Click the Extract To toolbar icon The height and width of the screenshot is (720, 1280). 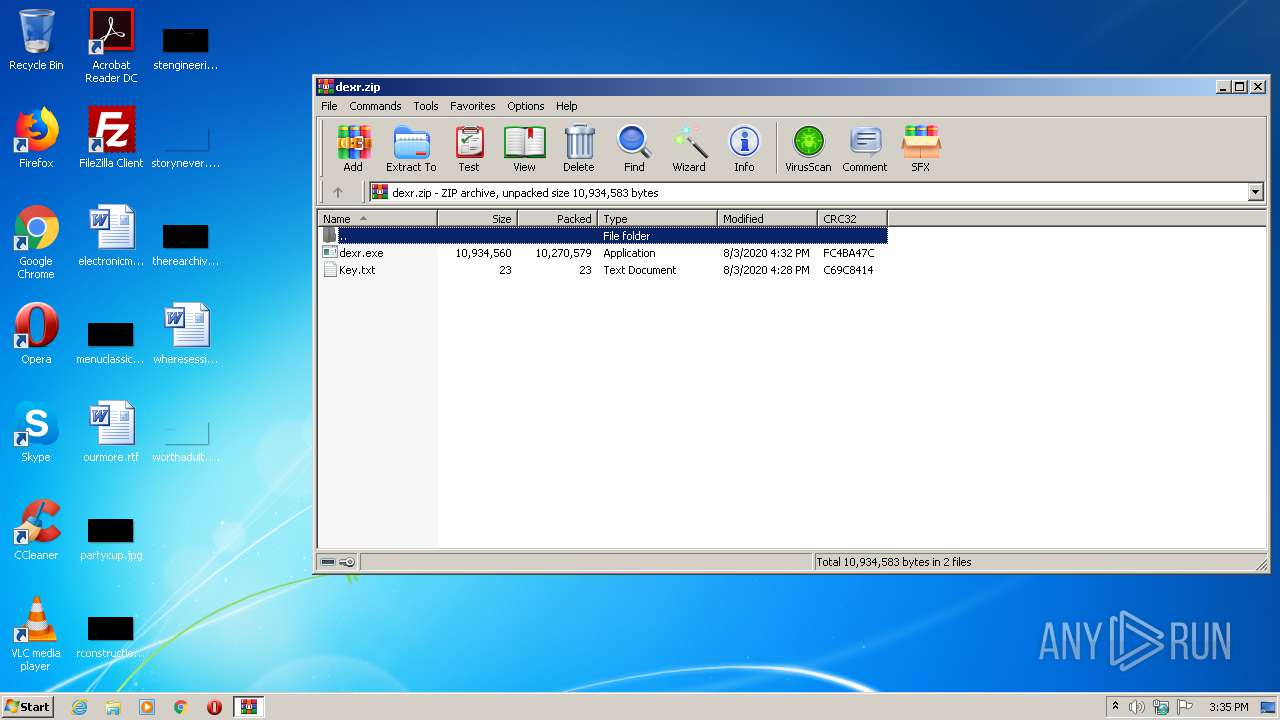[411, 148]
